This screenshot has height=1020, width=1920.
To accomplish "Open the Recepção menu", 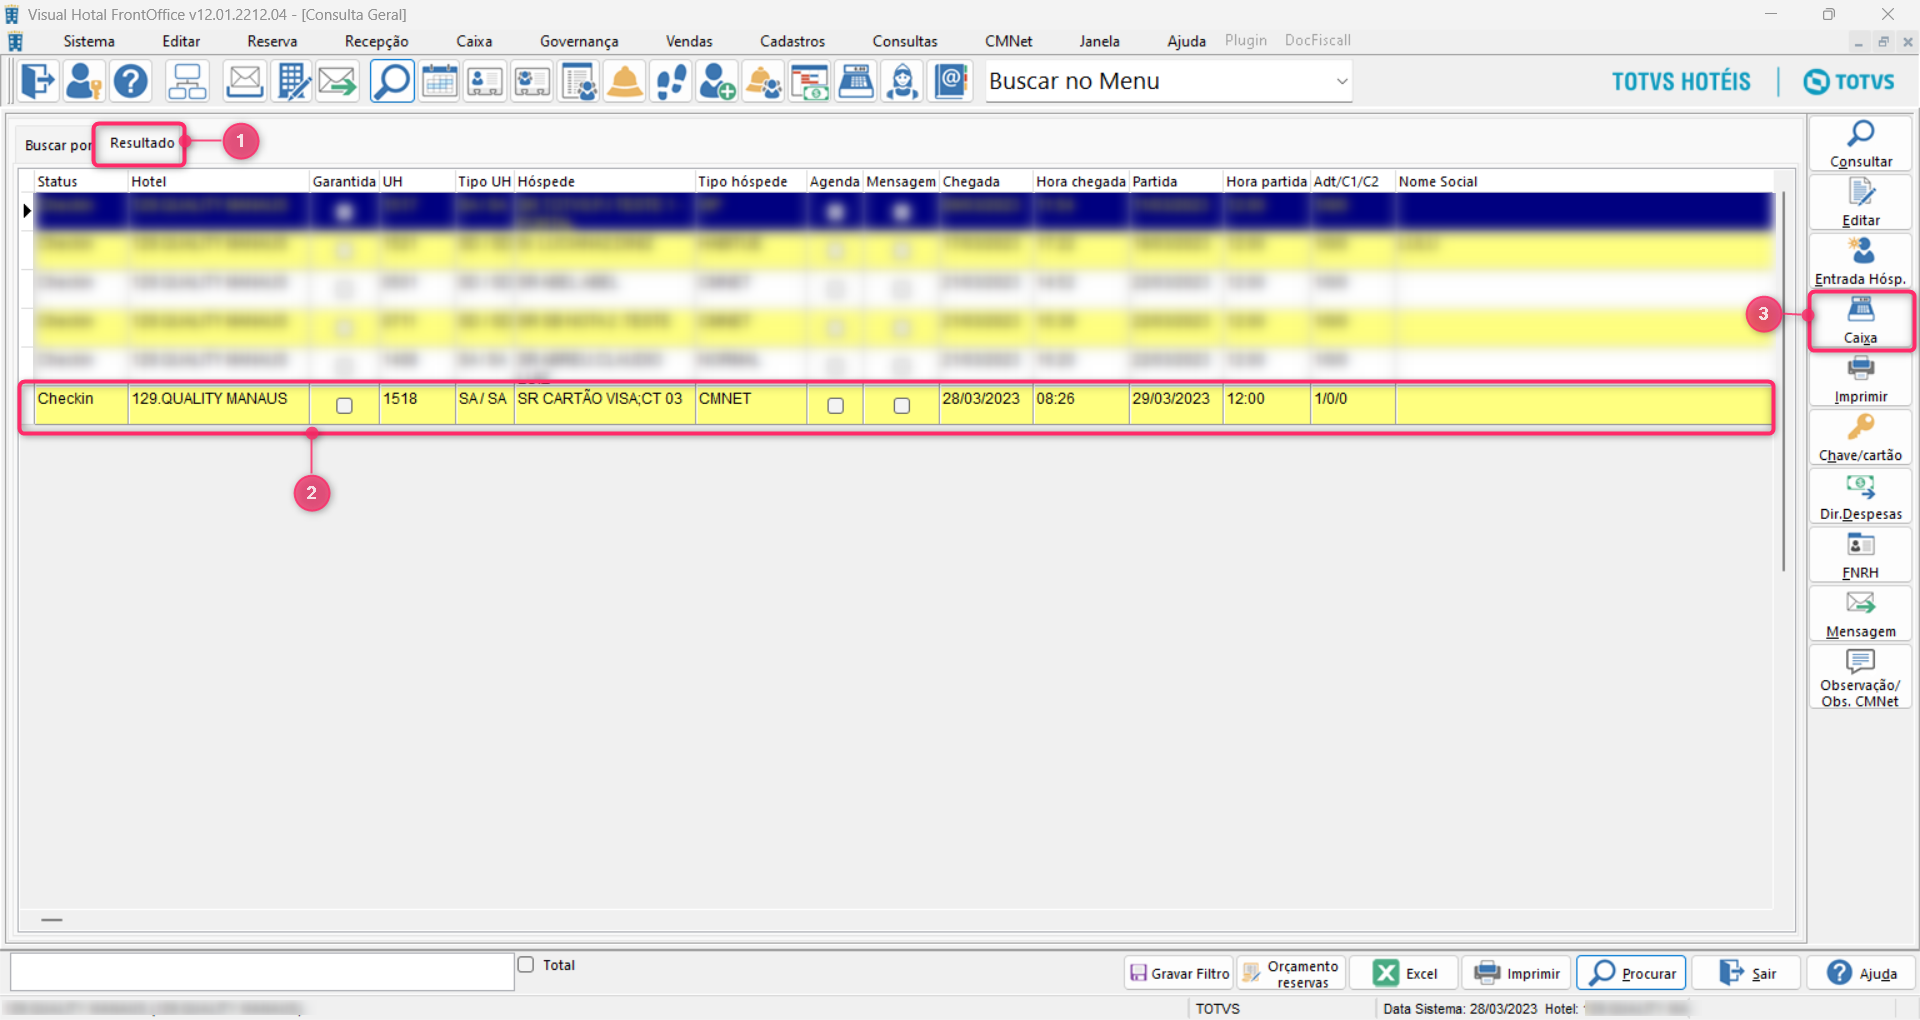I will [x=377, y=41].
